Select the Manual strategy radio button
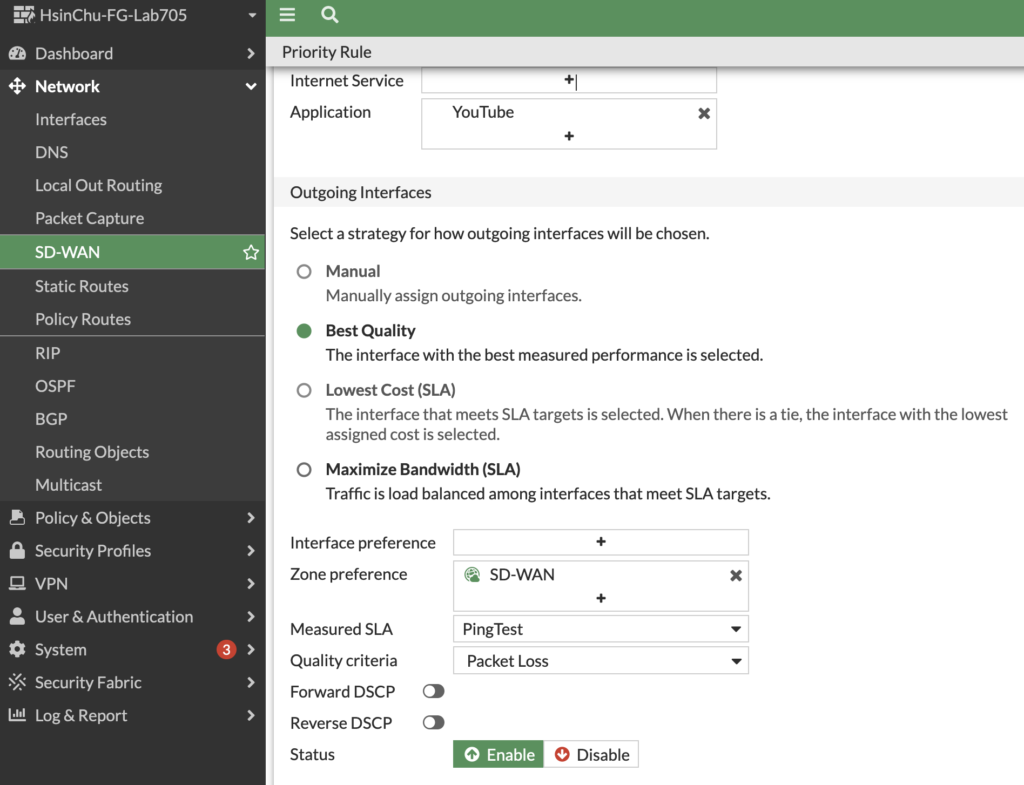The image size is (1024, 785). tap(304, 271)
